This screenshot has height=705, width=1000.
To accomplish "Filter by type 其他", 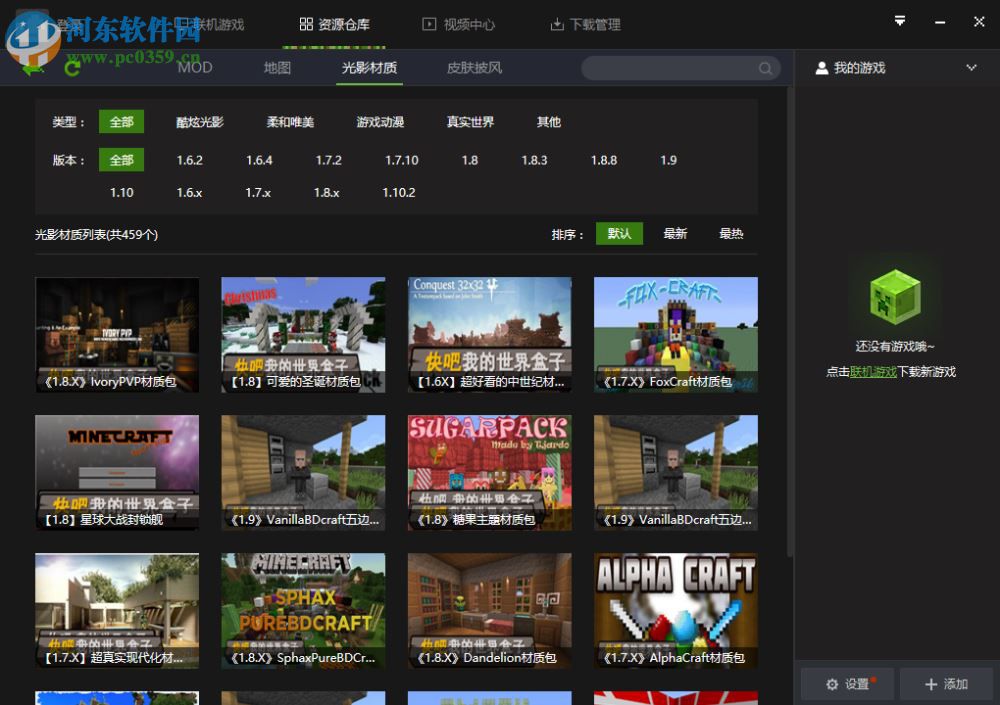I will pyautogui.click(x=548, y=122).
